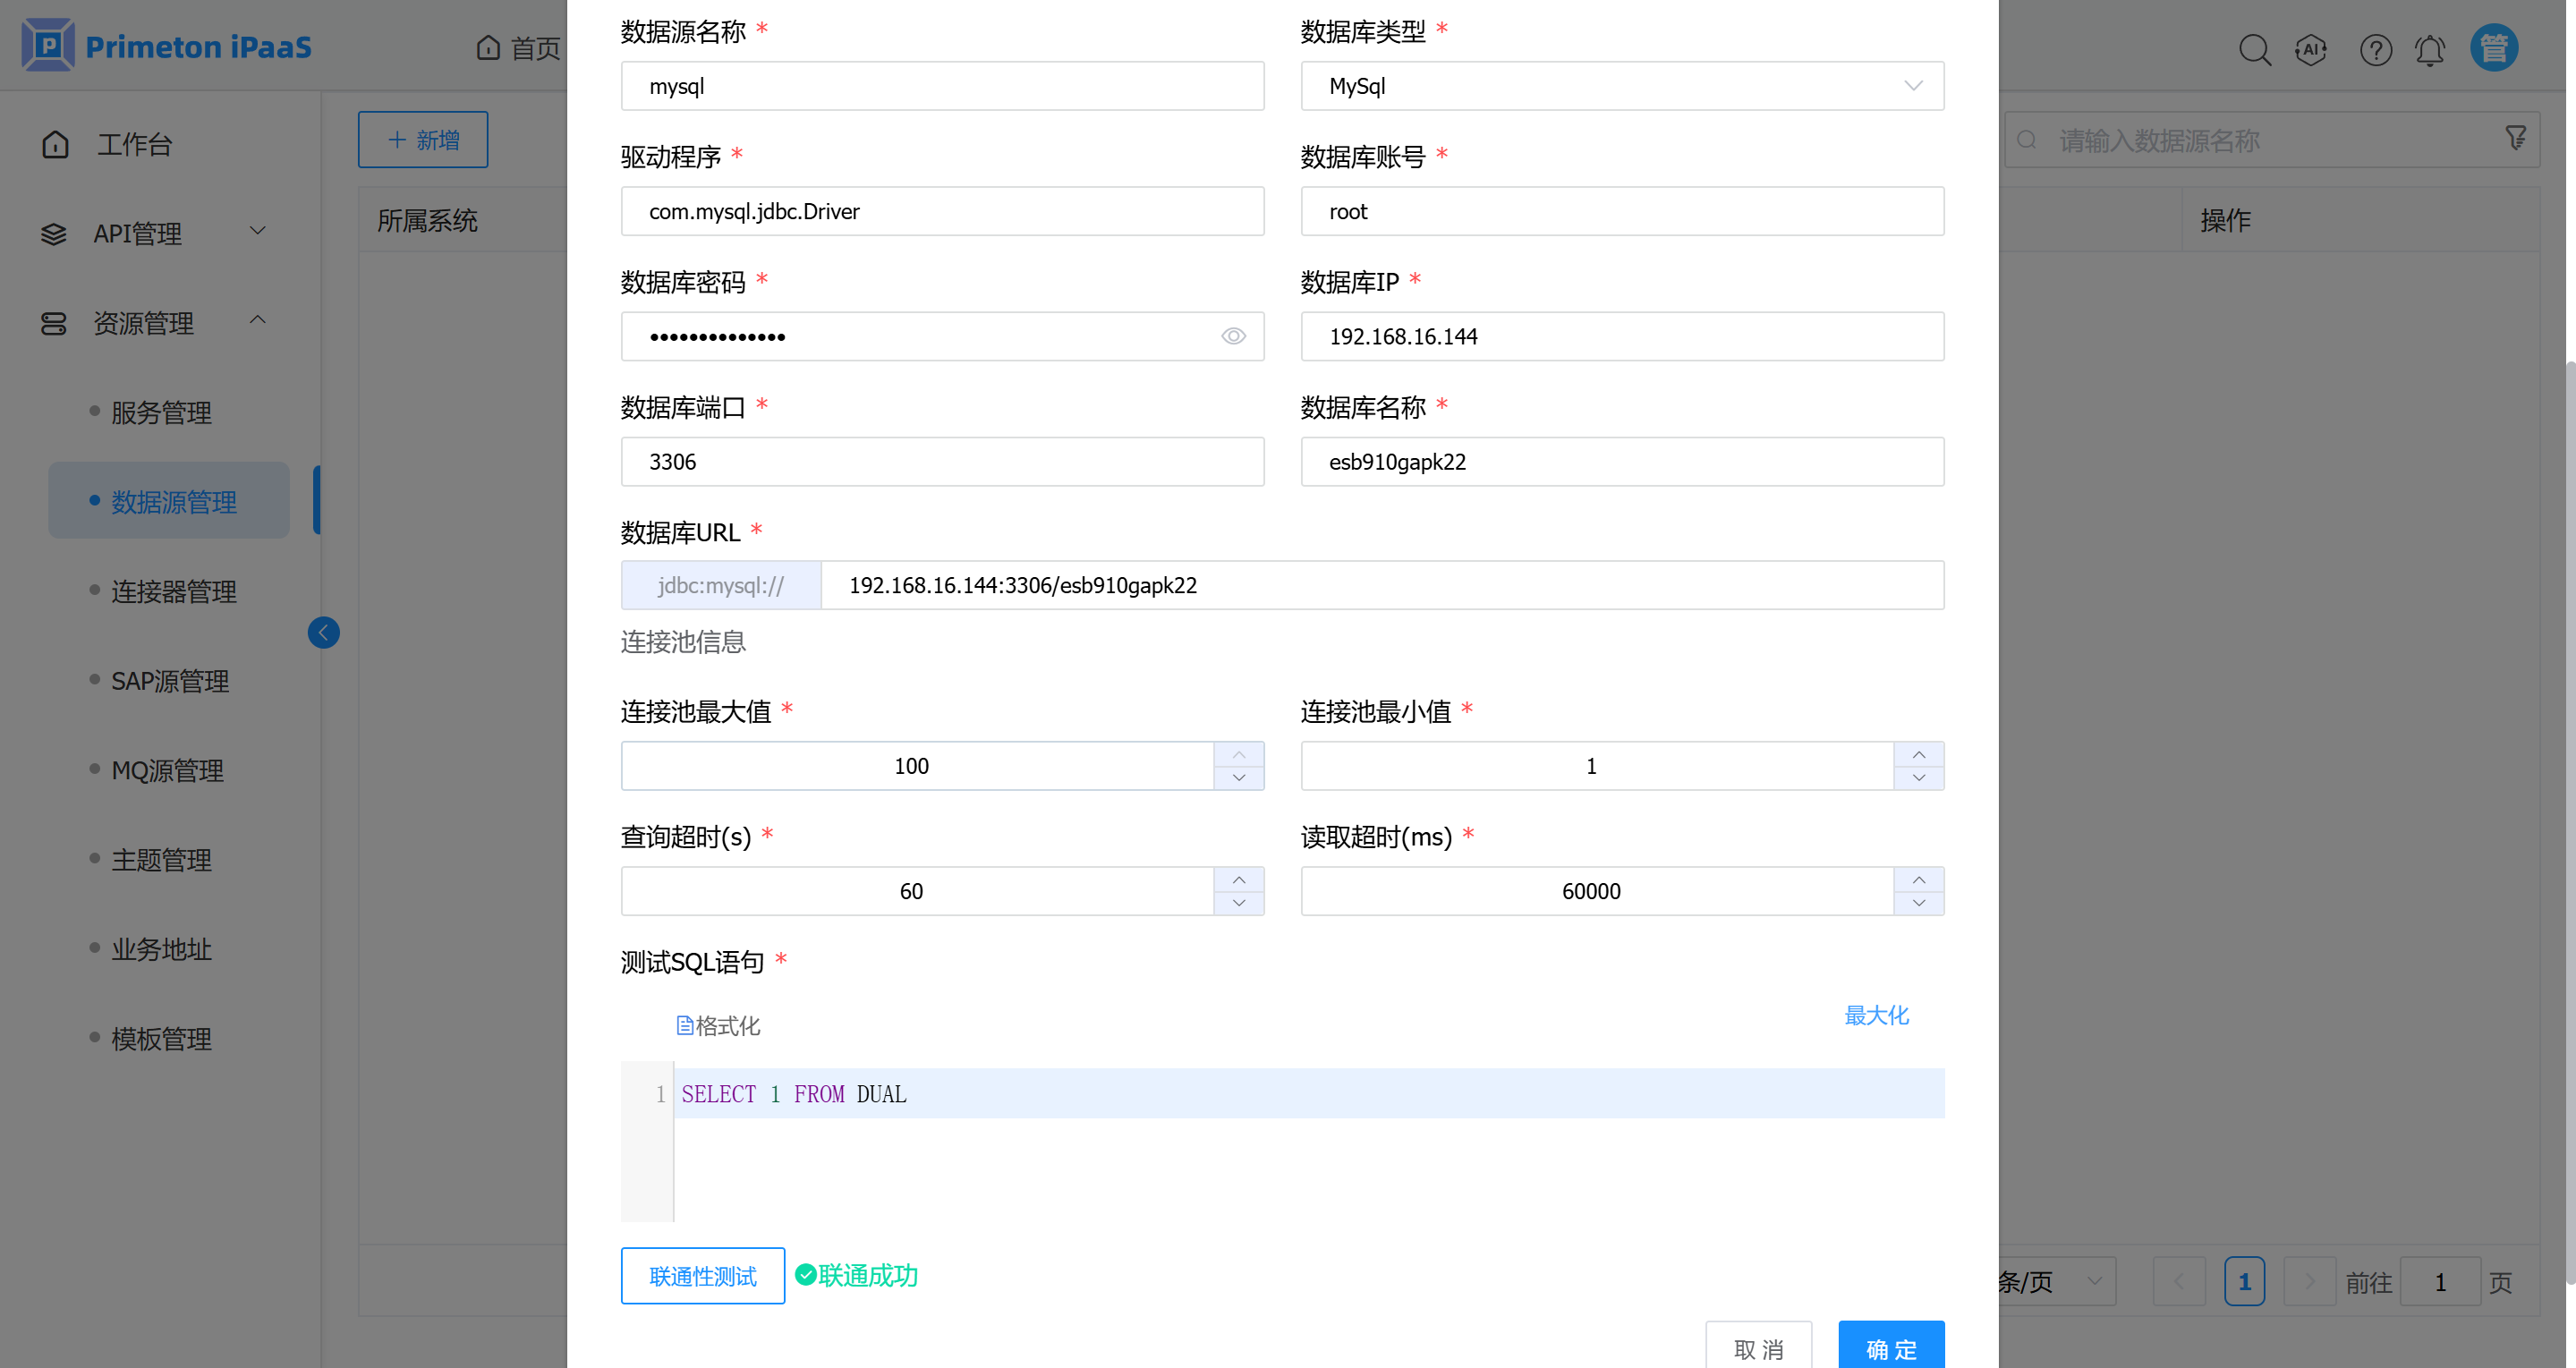
Task: Increase 连接池最大值 with up arrow
Action: (1238, 754)
